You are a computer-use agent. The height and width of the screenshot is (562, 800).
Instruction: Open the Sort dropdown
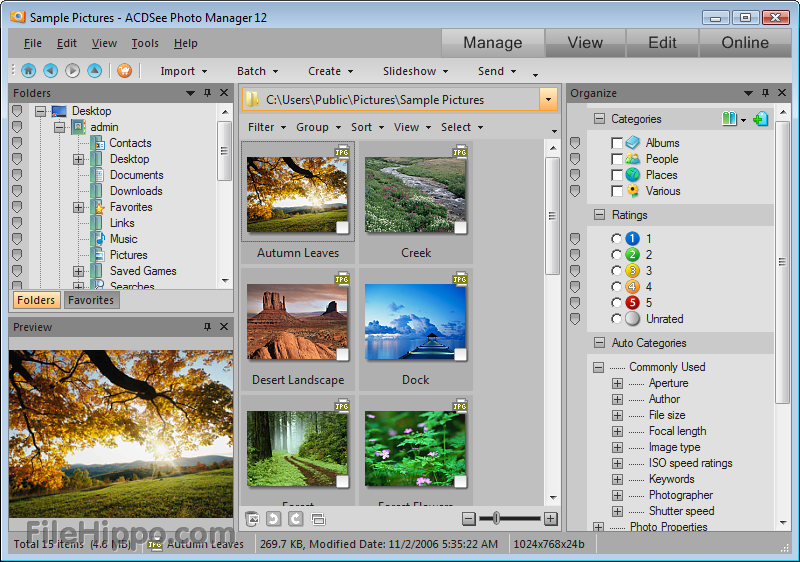(x=367, y=127)
